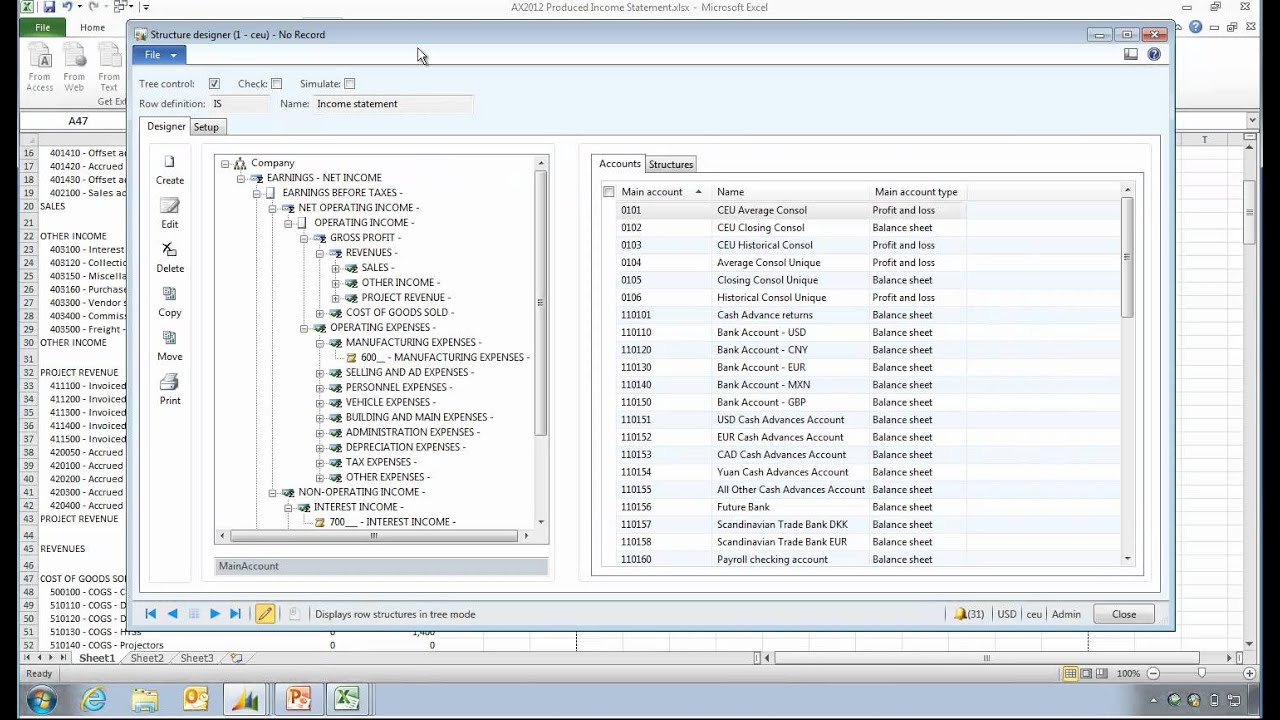Click Excel Undo icon

click(x=67, y=7)
